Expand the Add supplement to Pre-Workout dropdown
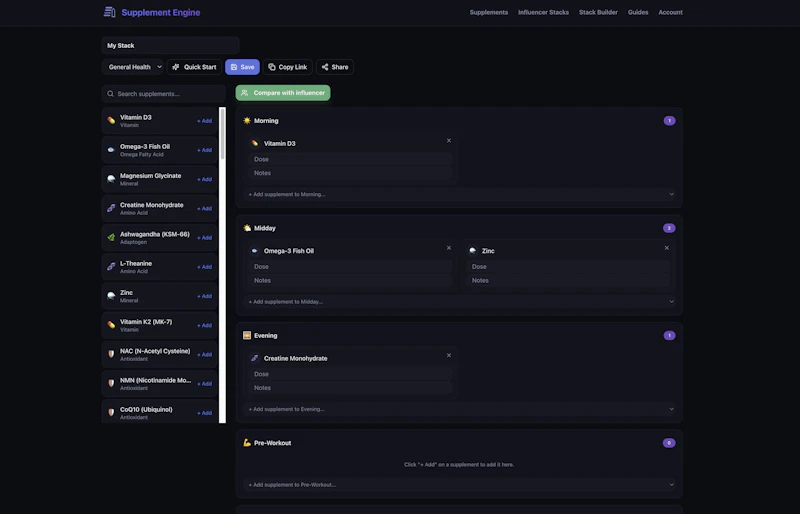Screen dimensions: 800x514 coord(459,484)
